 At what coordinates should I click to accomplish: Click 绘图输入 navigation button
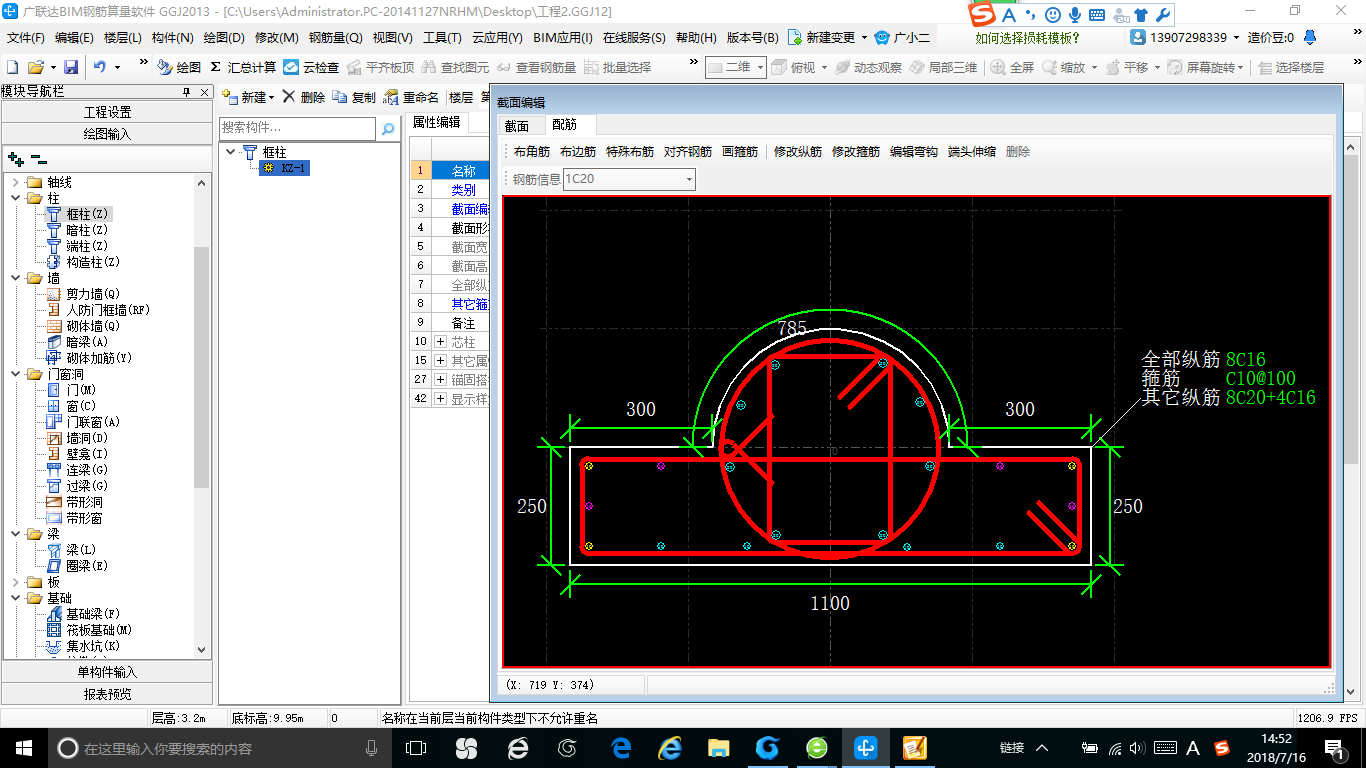pyautogui.click(x=107, y=133)
